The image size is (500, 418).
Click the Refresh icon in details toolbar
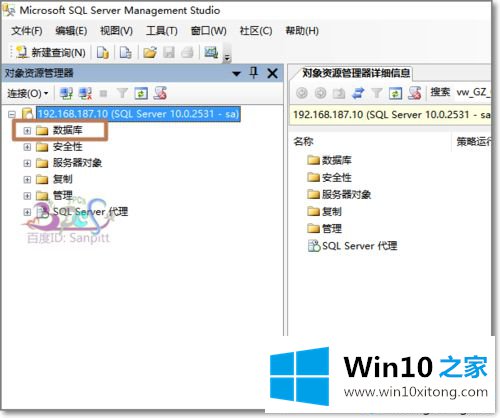[395, 94]
